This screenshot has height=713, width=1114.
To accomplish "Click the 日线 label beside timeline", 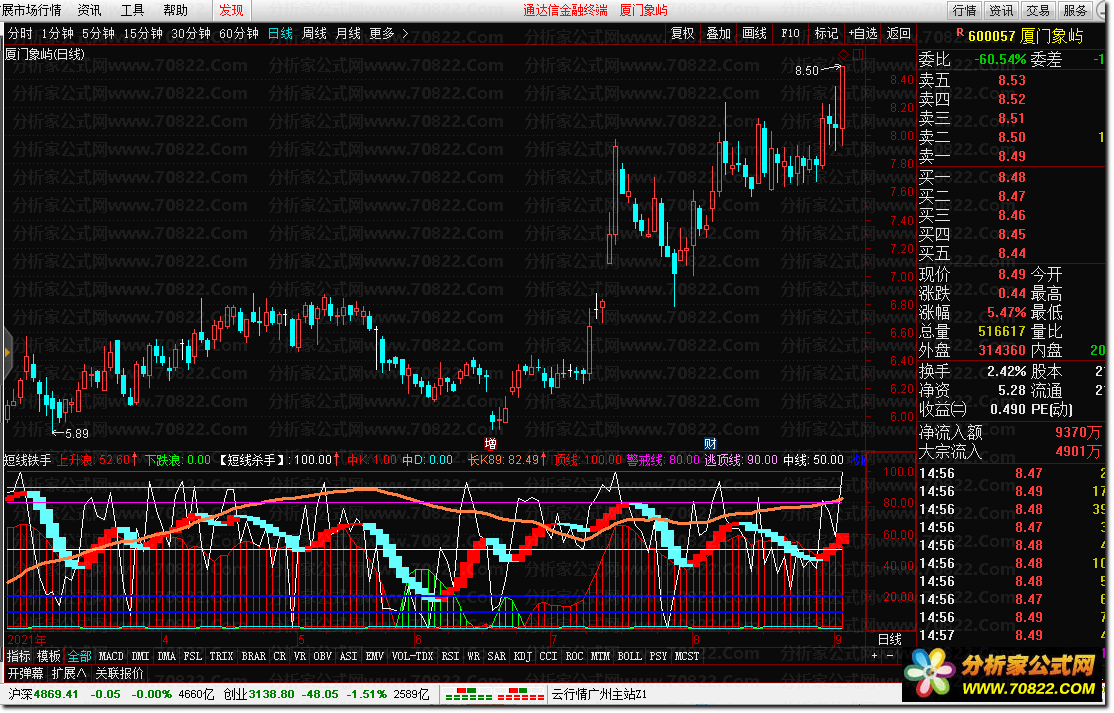I will pyautogui.click(x=889, y=639).
